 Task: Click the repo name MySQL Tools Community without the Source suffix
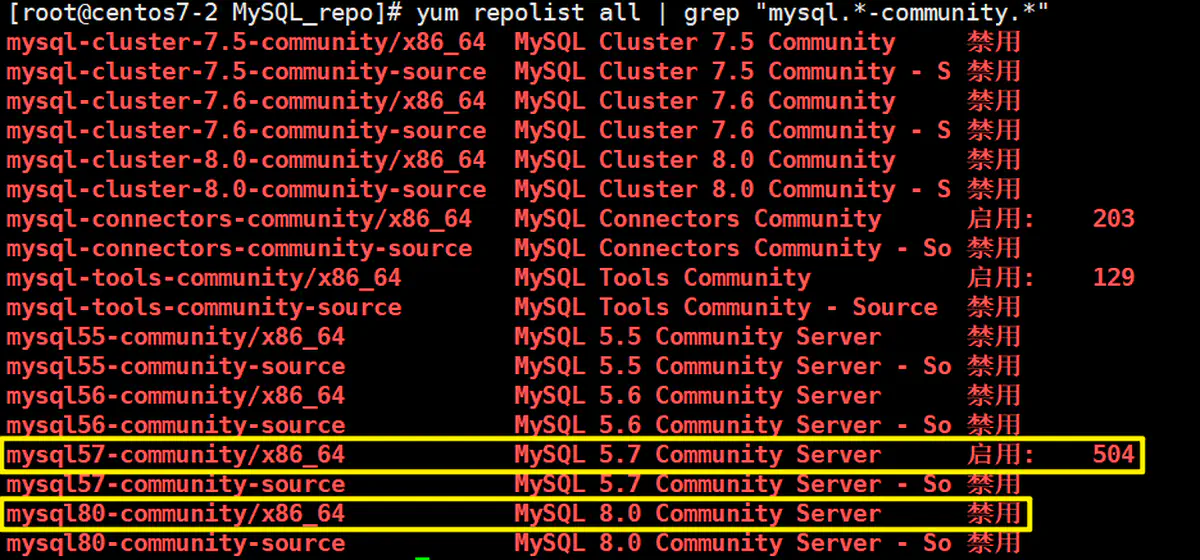pos(663,278)
